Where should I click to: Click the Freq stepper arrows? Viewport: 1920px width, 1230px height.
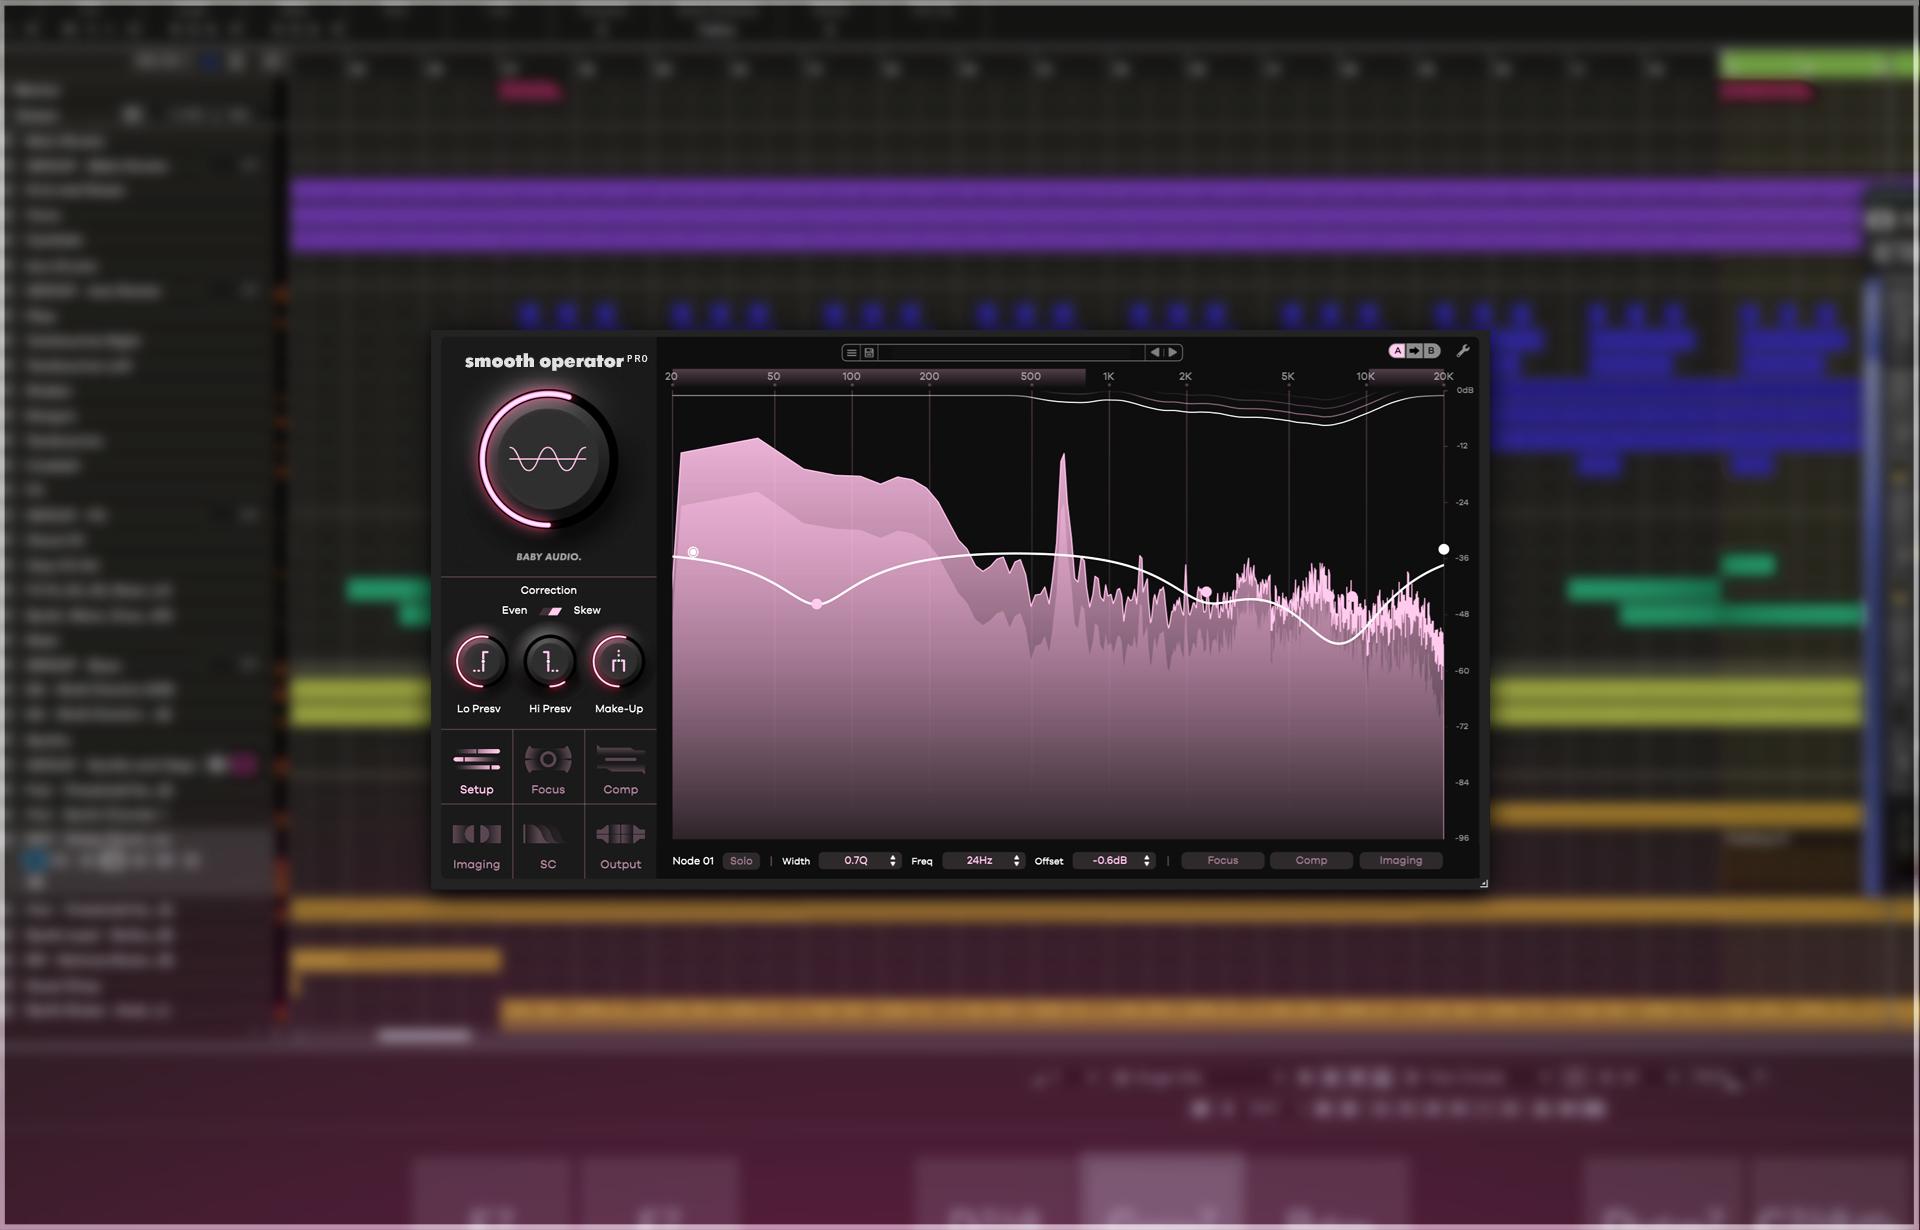[x=1017, y=861]
